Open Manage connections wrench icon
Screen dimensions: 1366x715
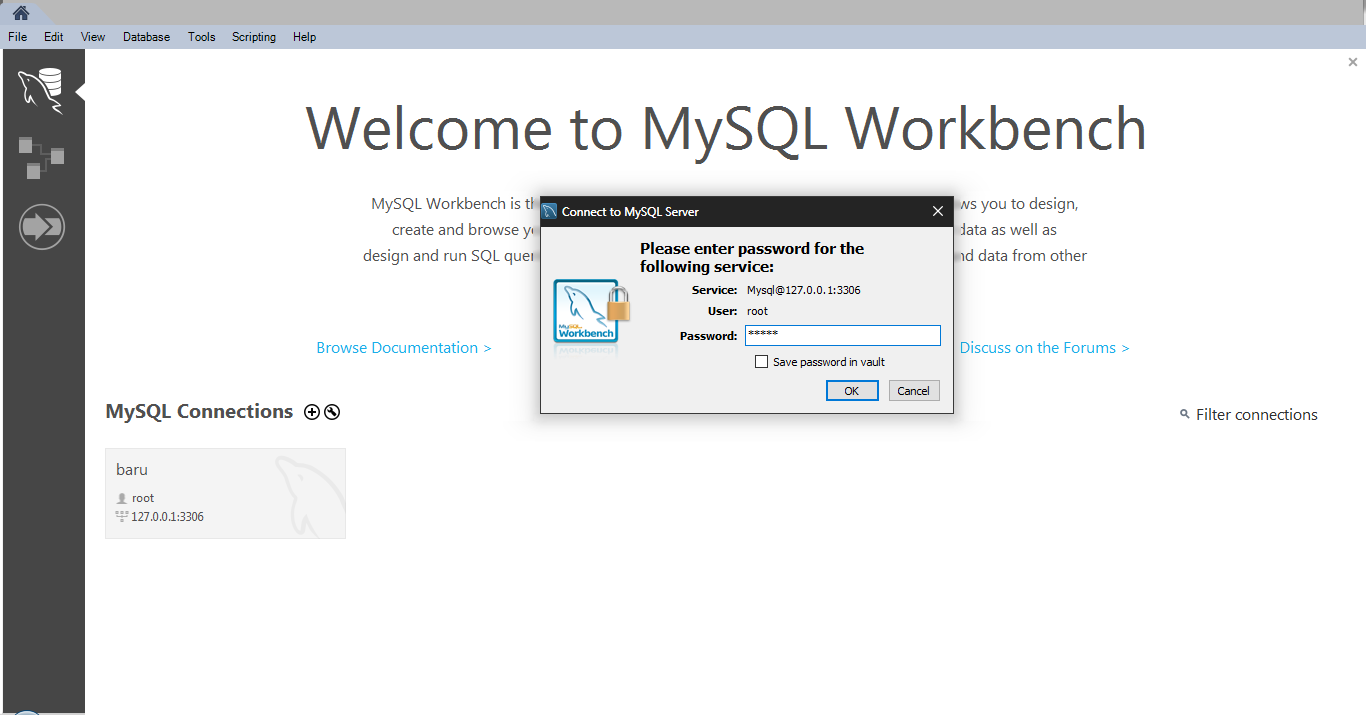pyautogui.click(x=332, y=412)
